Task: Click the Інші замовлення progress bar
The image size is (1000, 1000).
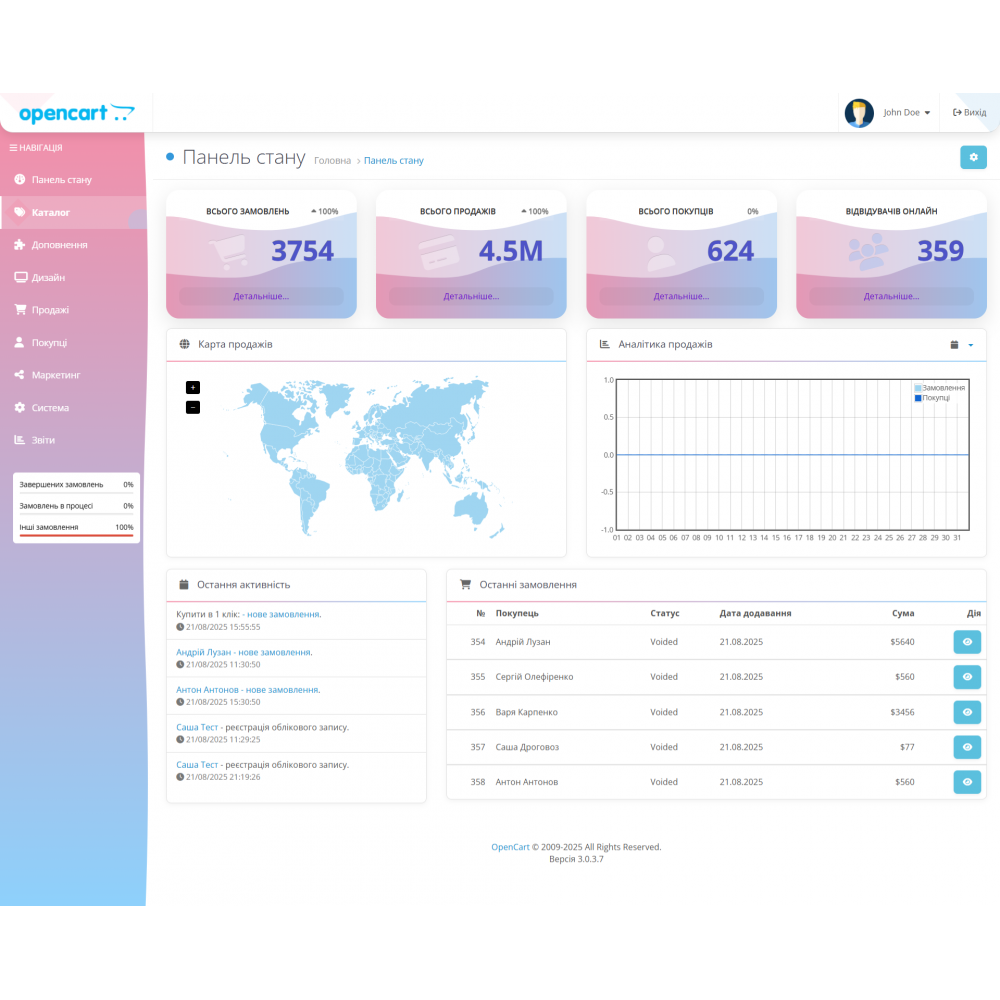Action: [76, 535]
